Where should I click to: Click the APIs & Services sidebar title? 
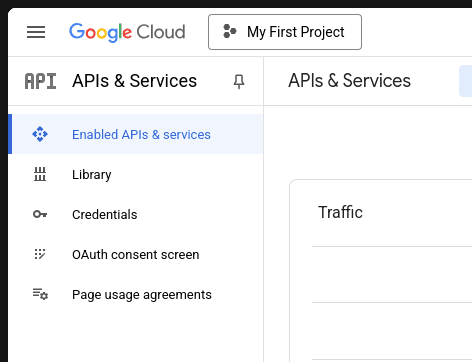[135, 81]
